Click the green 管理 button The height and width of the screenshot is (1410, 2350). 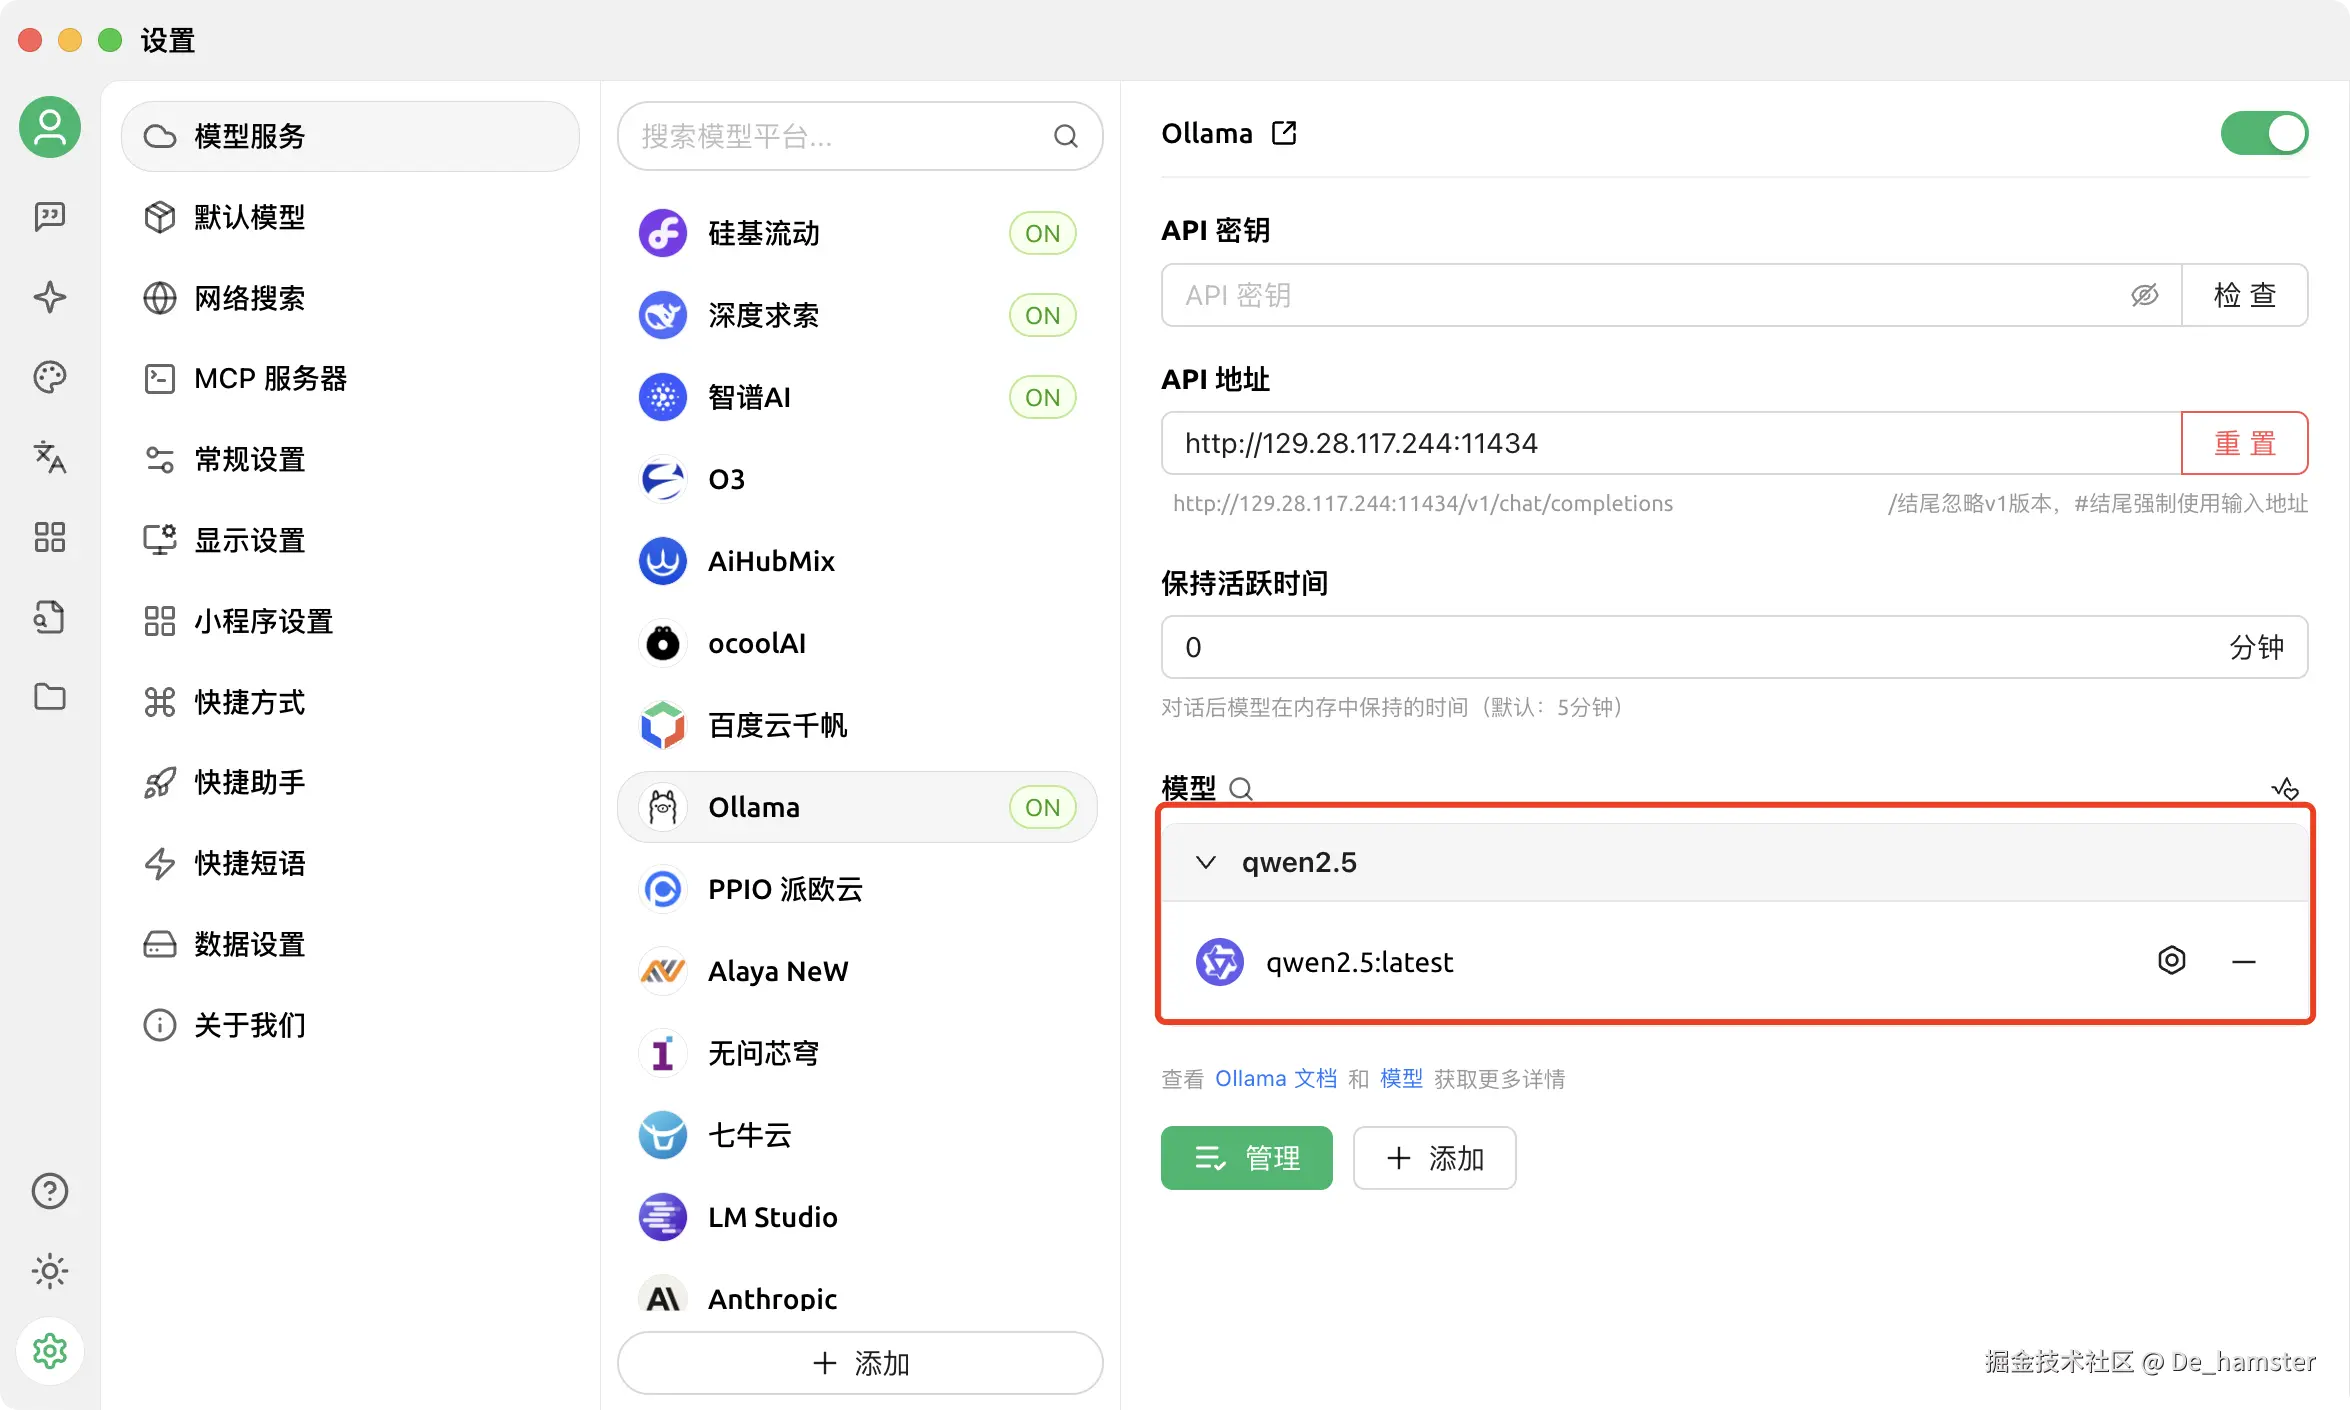(x=1246, y=1158)
